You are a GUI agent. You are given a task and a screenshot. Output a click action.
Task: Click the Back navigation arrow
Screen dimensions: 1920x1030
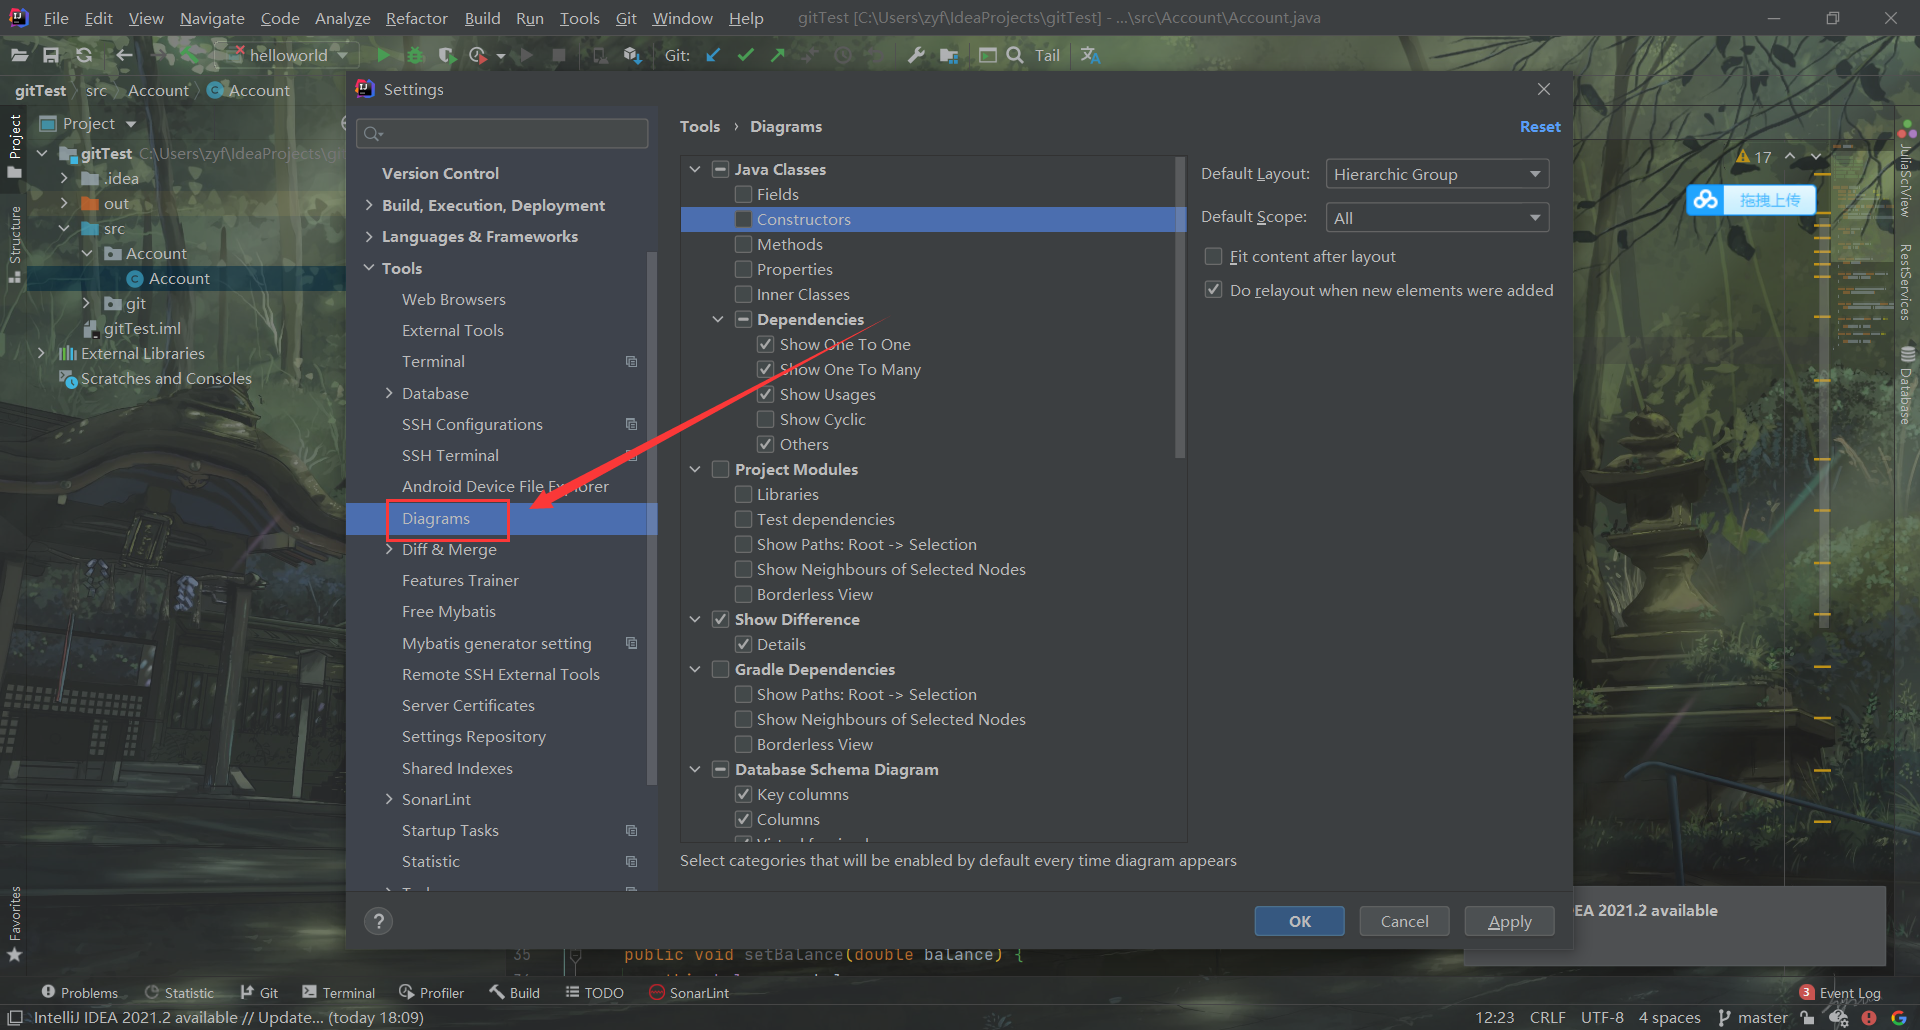(125, 55)
